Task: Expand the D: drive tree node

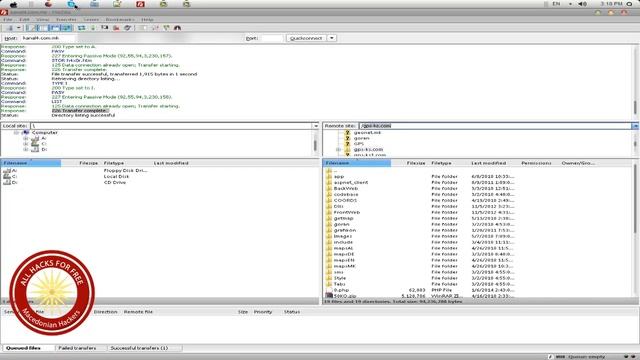Action: [x=25, y=150]
